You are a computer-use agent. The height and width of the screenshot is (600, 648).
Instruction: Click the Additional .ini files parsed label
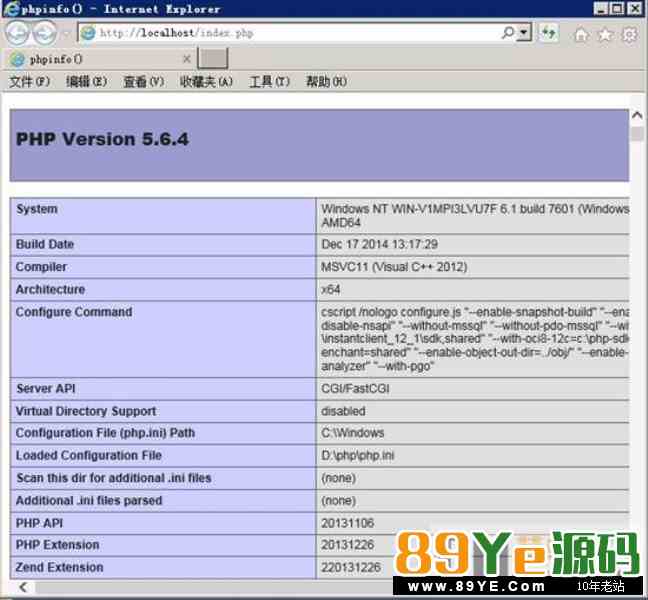[89, 501]
